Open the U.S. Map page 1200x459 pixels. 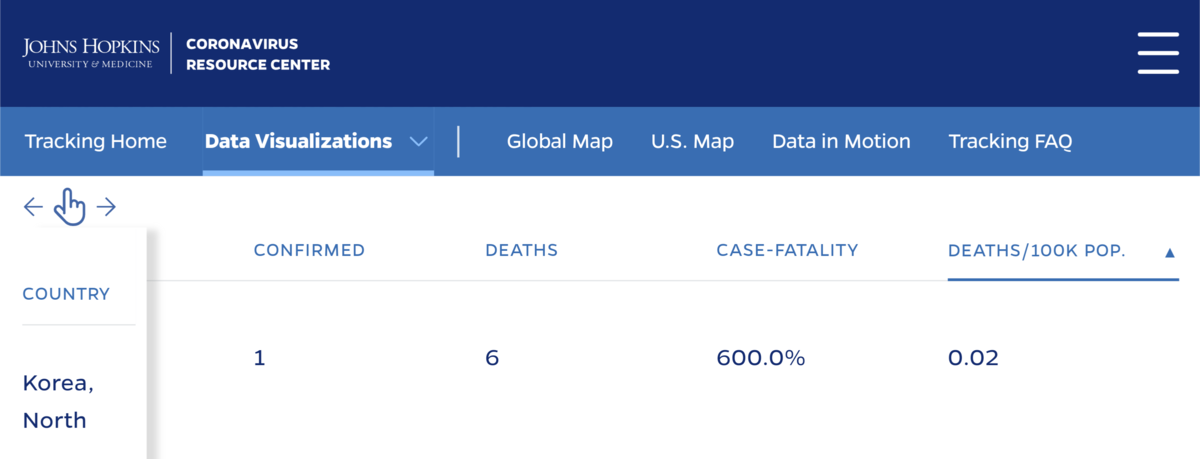(x=692, y=141)
